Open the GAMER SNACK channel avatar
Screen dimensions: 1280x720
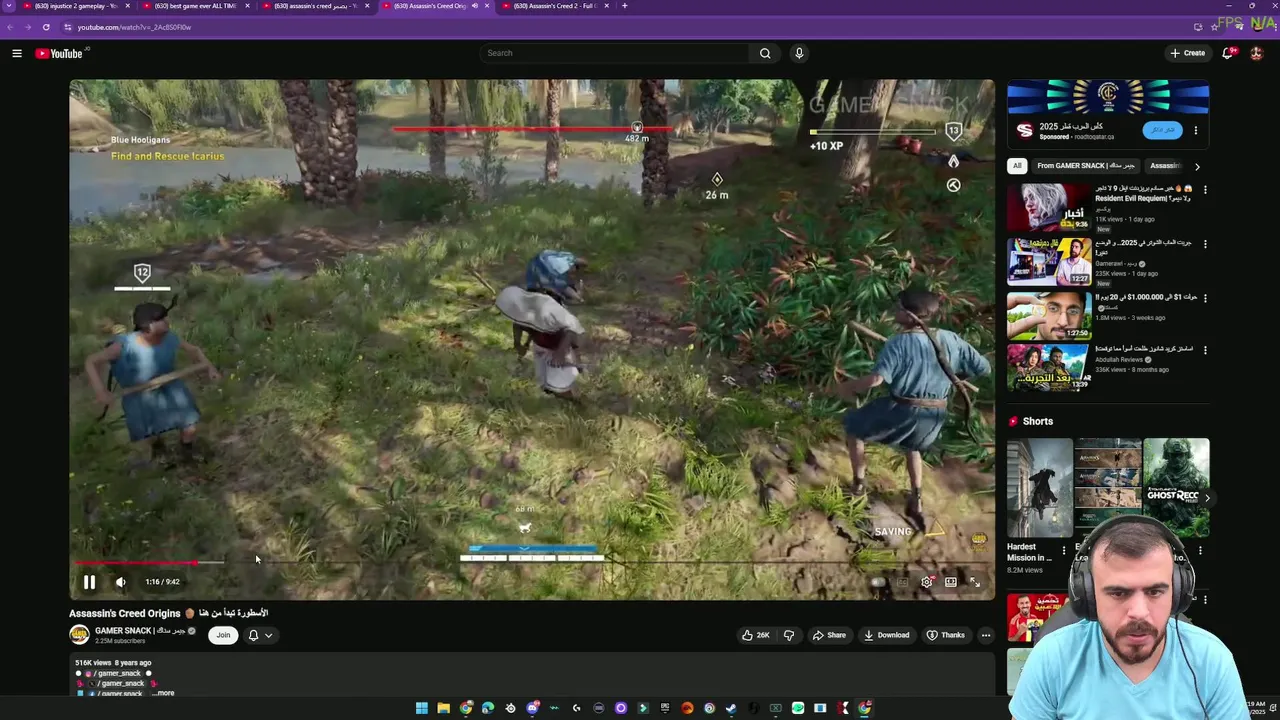pos(79,635)
